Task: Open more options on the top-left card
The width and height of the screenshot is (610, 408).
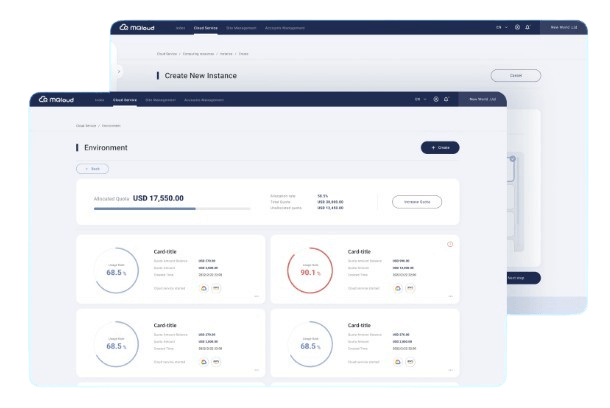Action: tap(256, 296)
